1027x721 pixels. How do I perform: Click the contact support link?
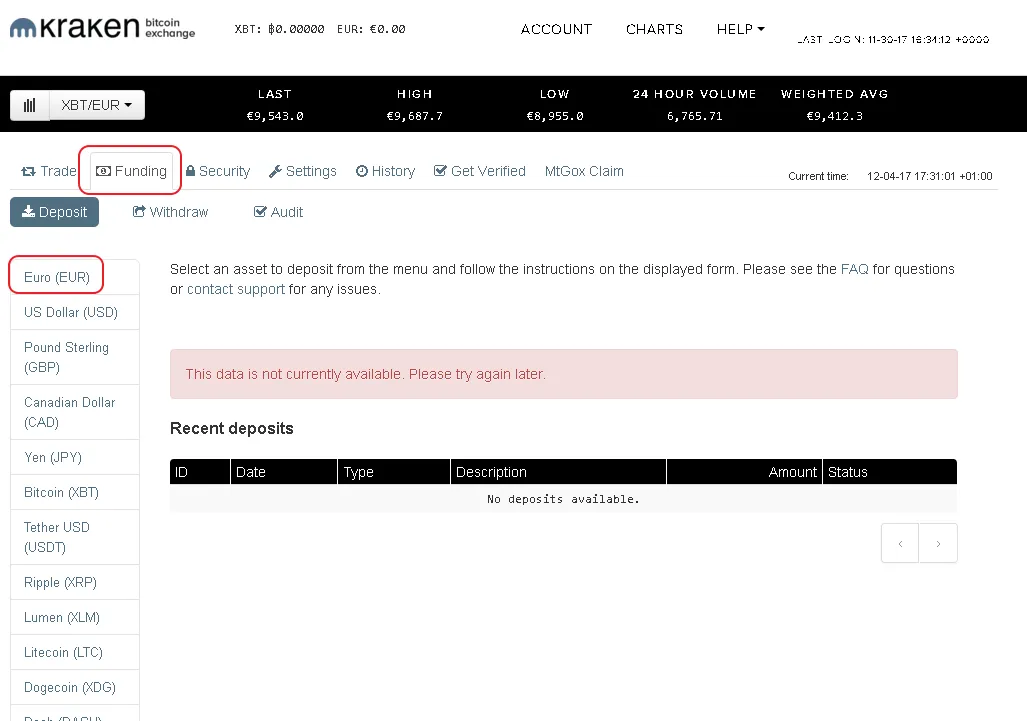236,289
